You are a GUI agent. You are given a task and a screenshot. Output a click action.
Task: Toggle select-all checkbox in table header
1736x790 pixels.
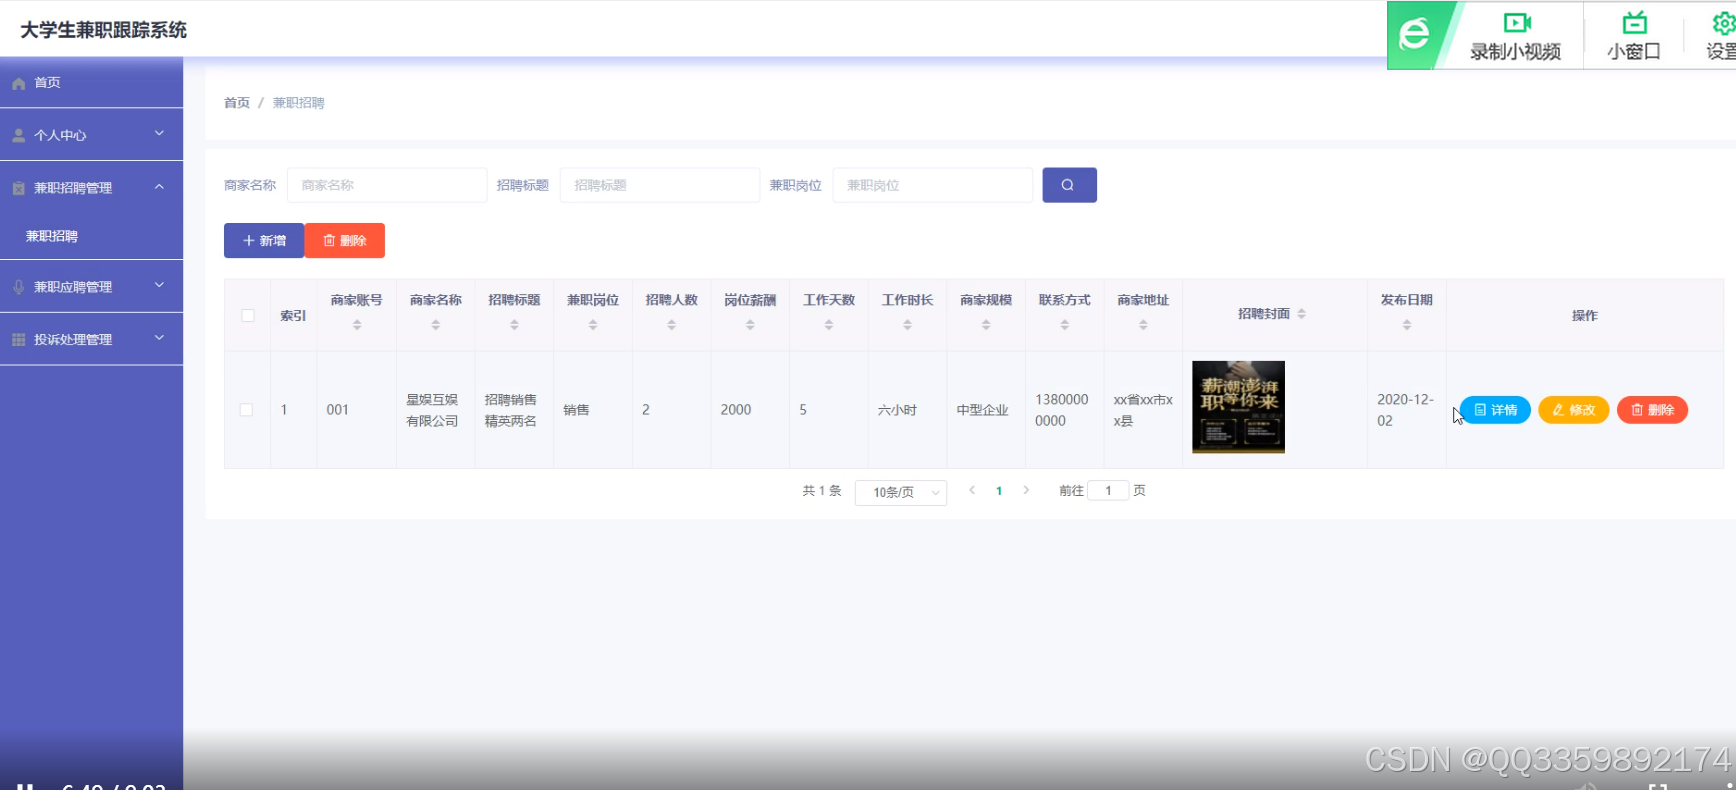[x=247, y=316]
